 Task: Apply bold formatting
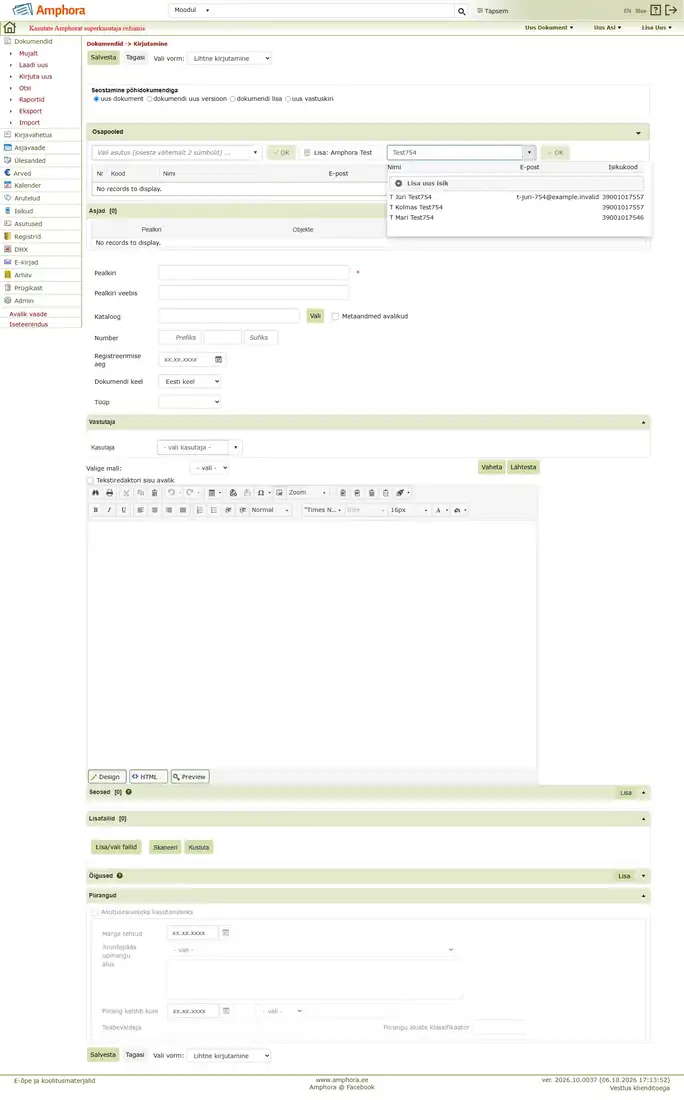tap(96, 510)
